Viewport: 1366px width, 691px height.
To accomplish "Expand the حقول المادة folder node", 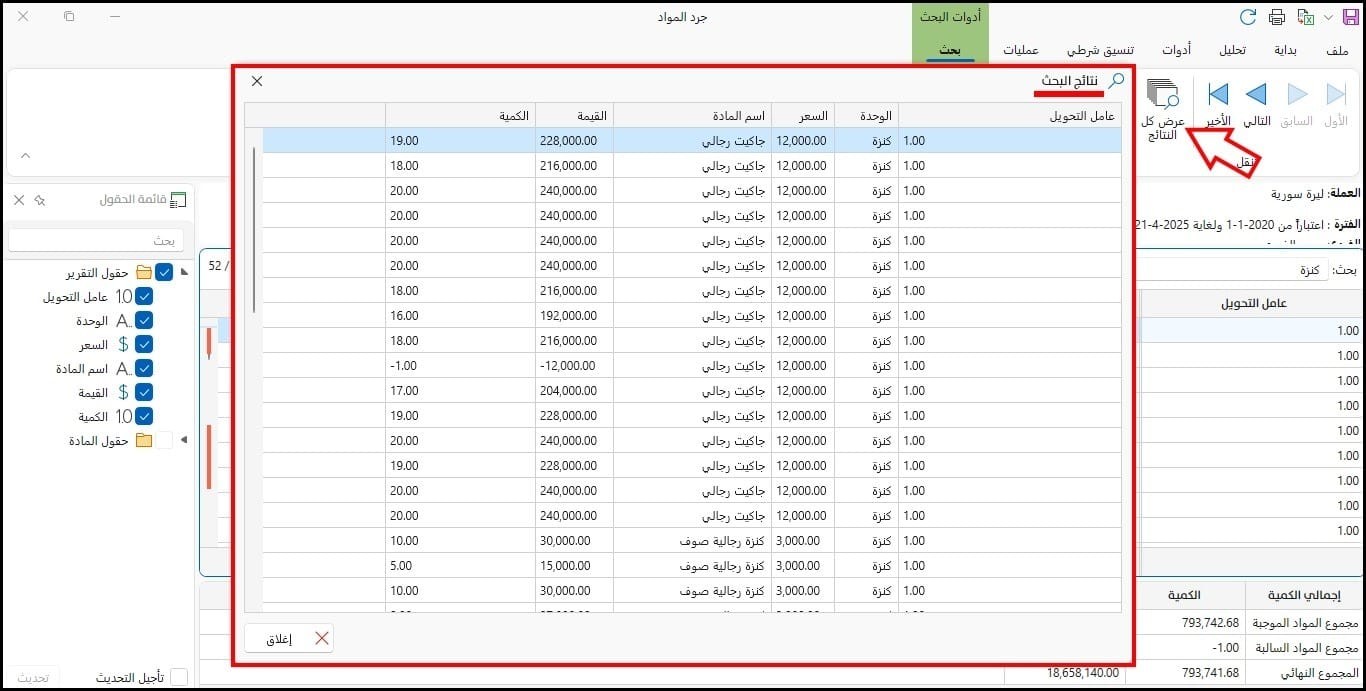I will pos(183,440).
